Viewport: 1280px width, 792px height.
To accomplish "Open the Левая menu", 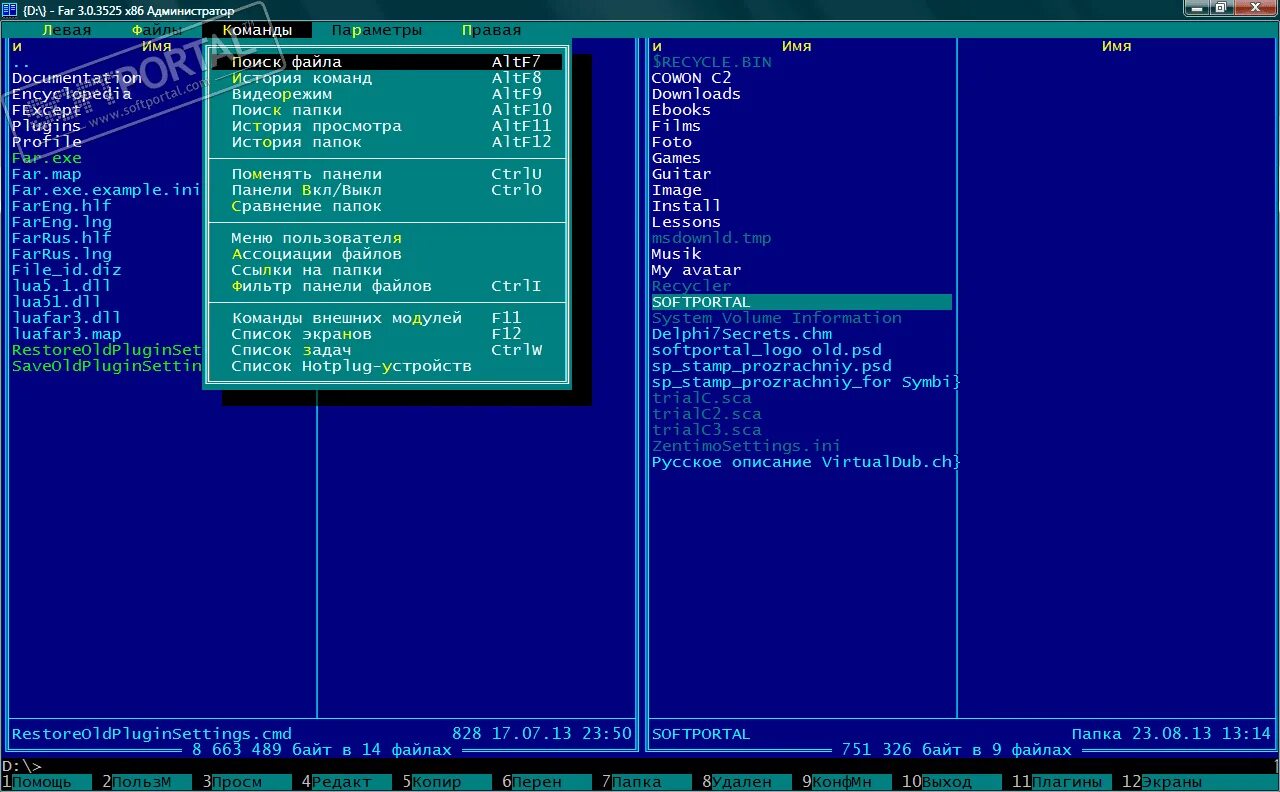I will [x=66, y=30].
